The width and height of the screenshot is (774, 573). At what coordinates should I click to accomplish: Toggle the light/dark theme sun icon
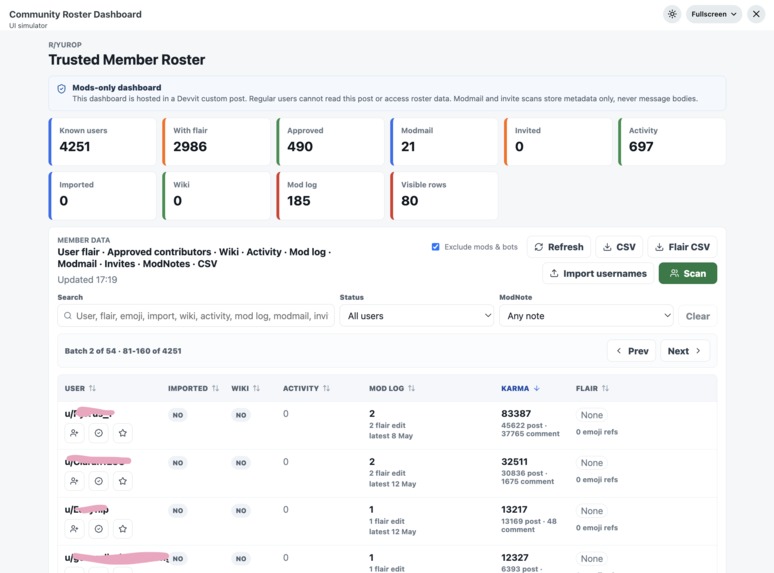pyautogui.click(x=672, y=14)
